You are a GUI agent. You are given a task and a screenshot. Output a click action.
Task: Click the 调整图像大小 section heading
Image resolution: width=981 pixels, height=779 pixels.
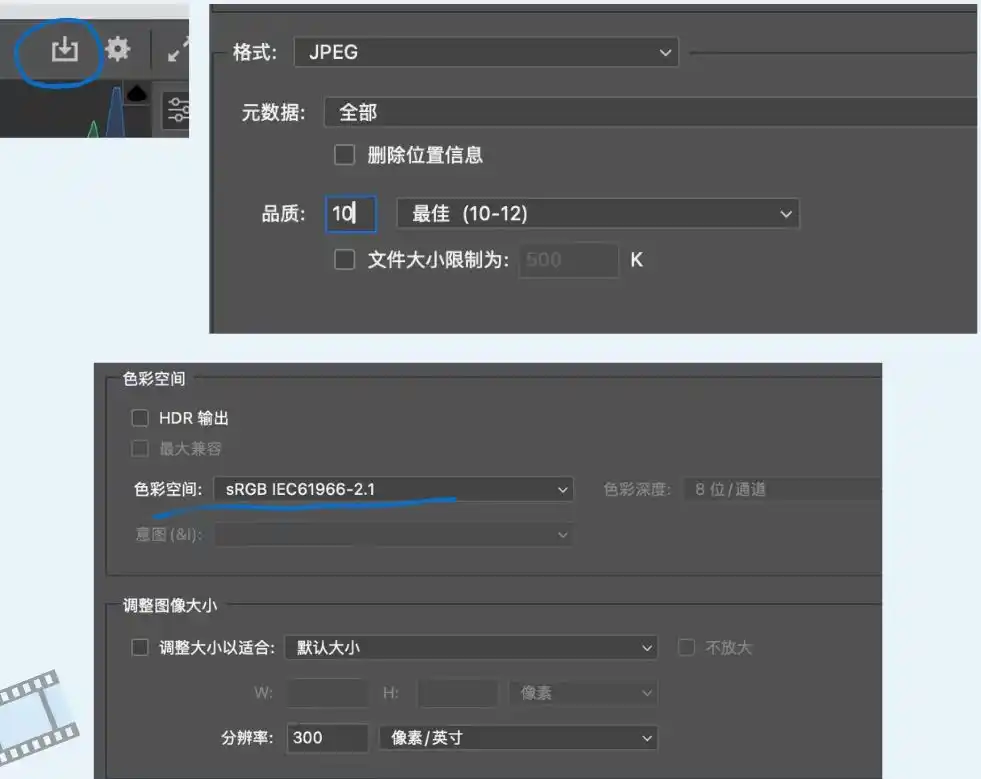170,606
